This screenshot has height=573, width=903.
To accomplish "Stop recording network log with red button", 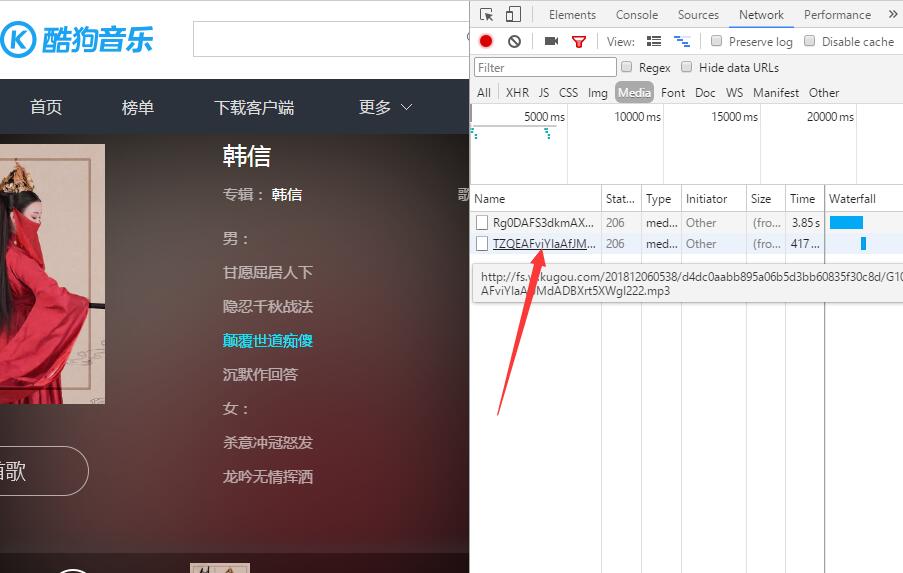I will tap(486, 41).
